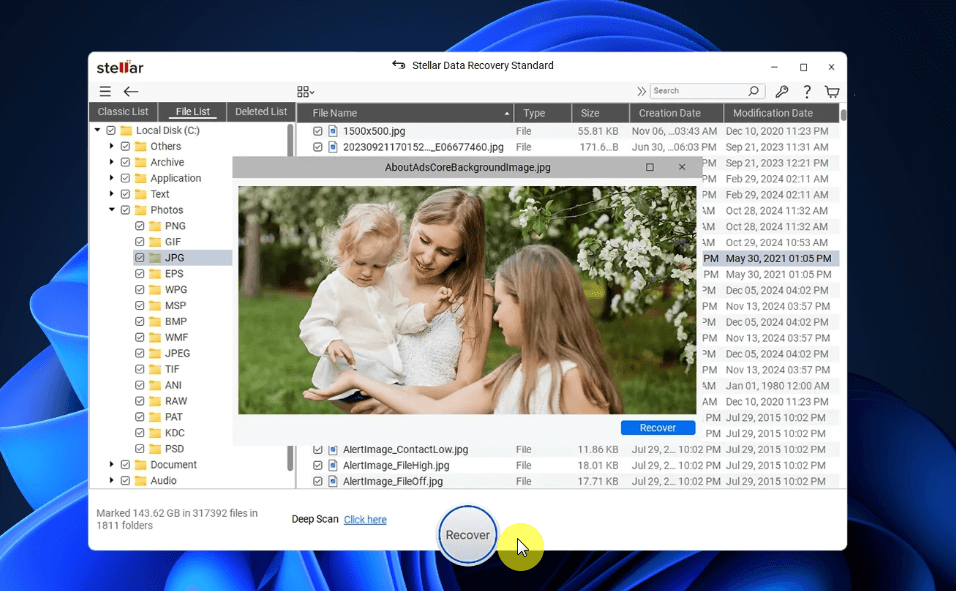Image resolution: width=956 pixels, height=591 pixels.
Task: Open the hamburger menu
Action: (105, 91)
